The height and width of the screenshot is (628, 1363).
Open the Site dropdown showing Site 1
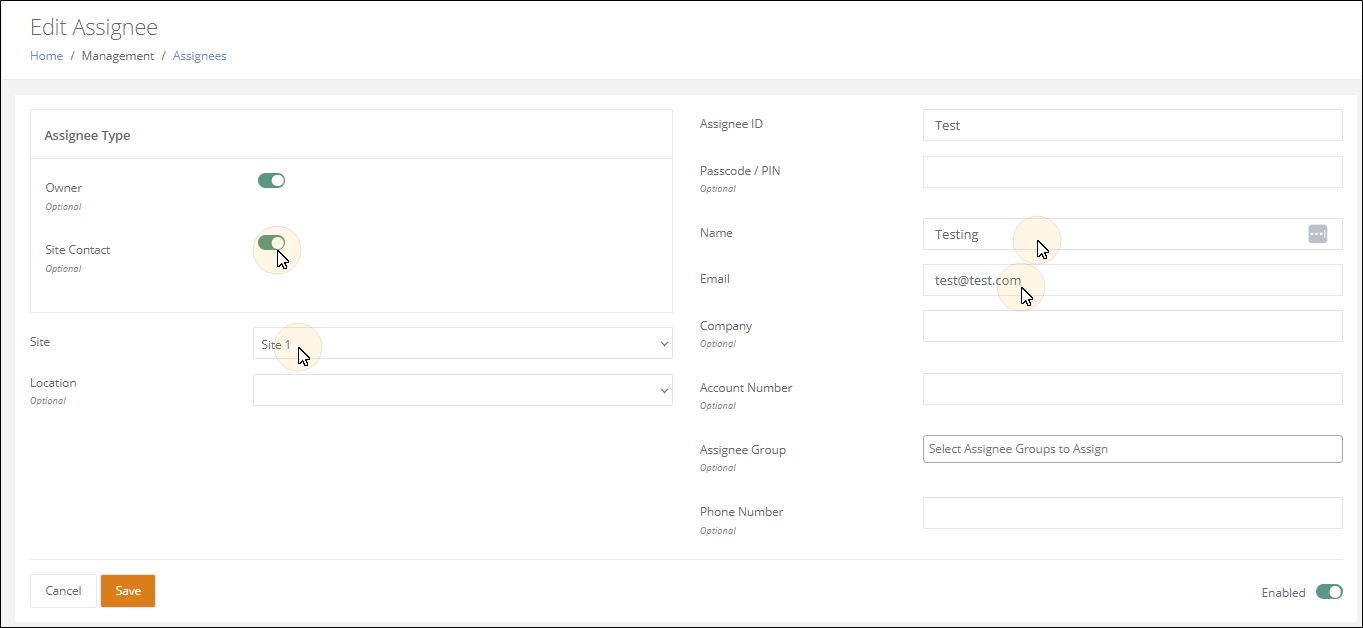pyautogui.click(x=463, y=343)
